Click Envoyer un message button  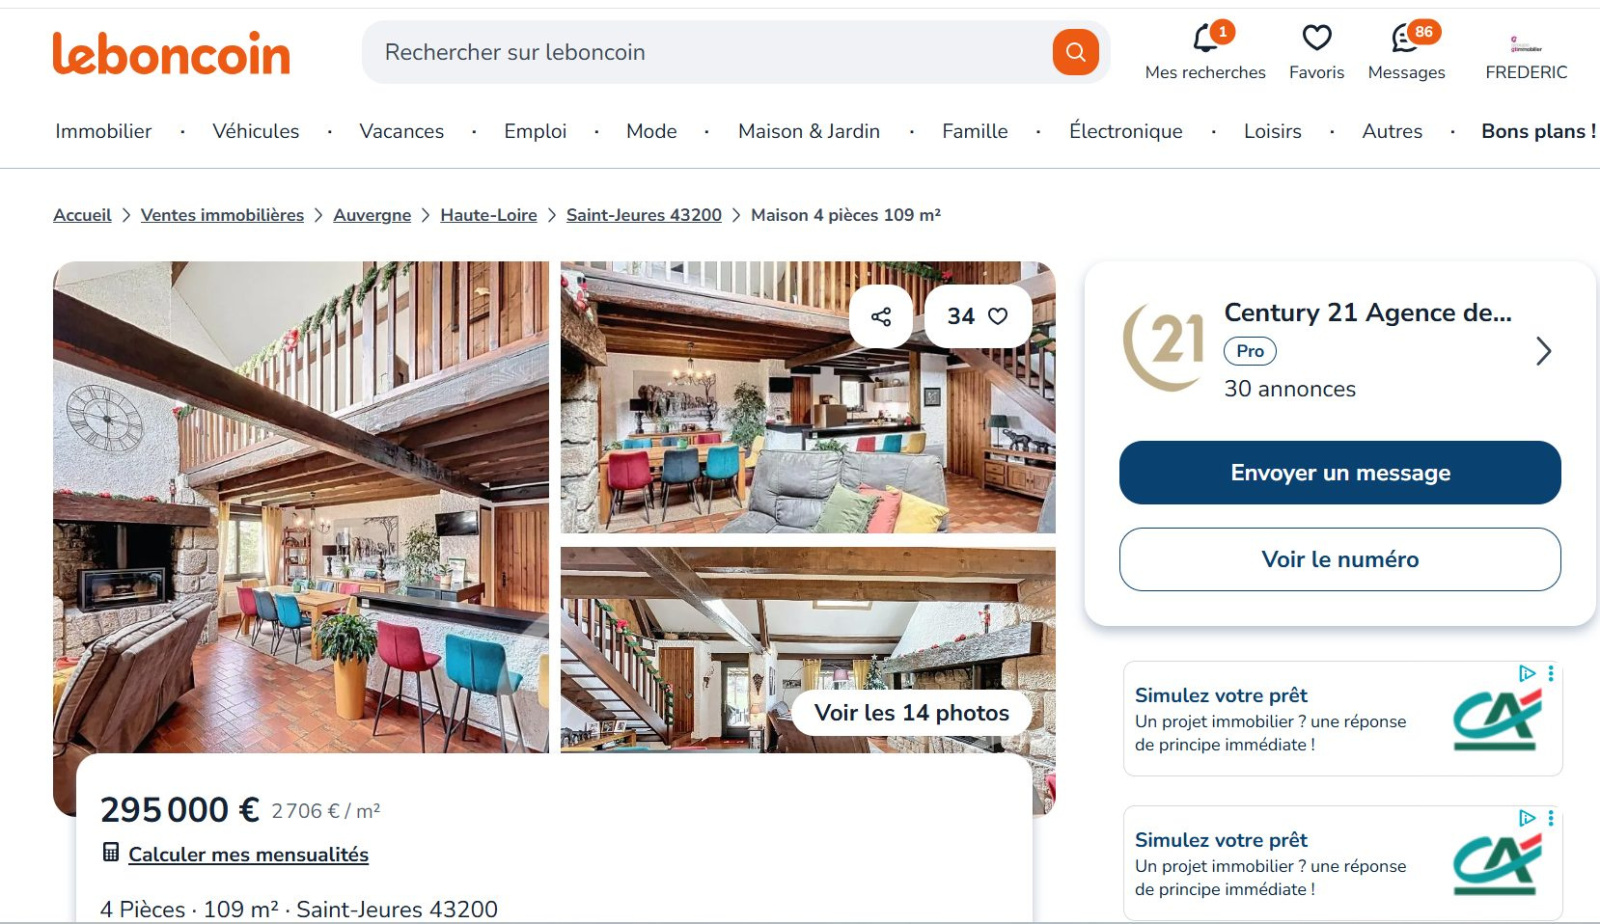(1340, 473)
